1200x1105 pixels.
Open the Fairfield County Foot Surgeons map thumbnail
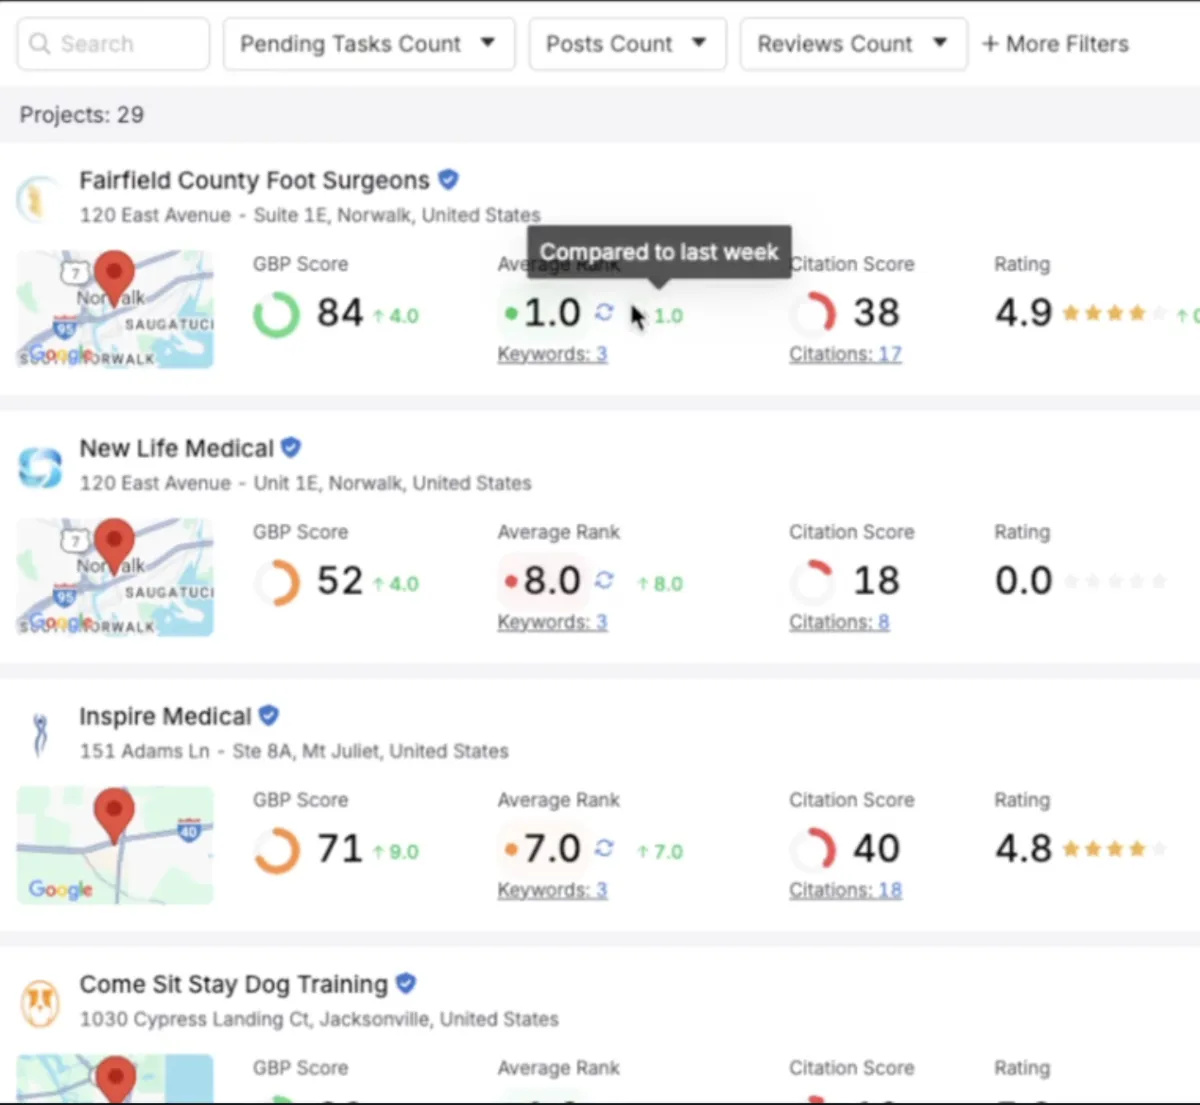(115, 309)
